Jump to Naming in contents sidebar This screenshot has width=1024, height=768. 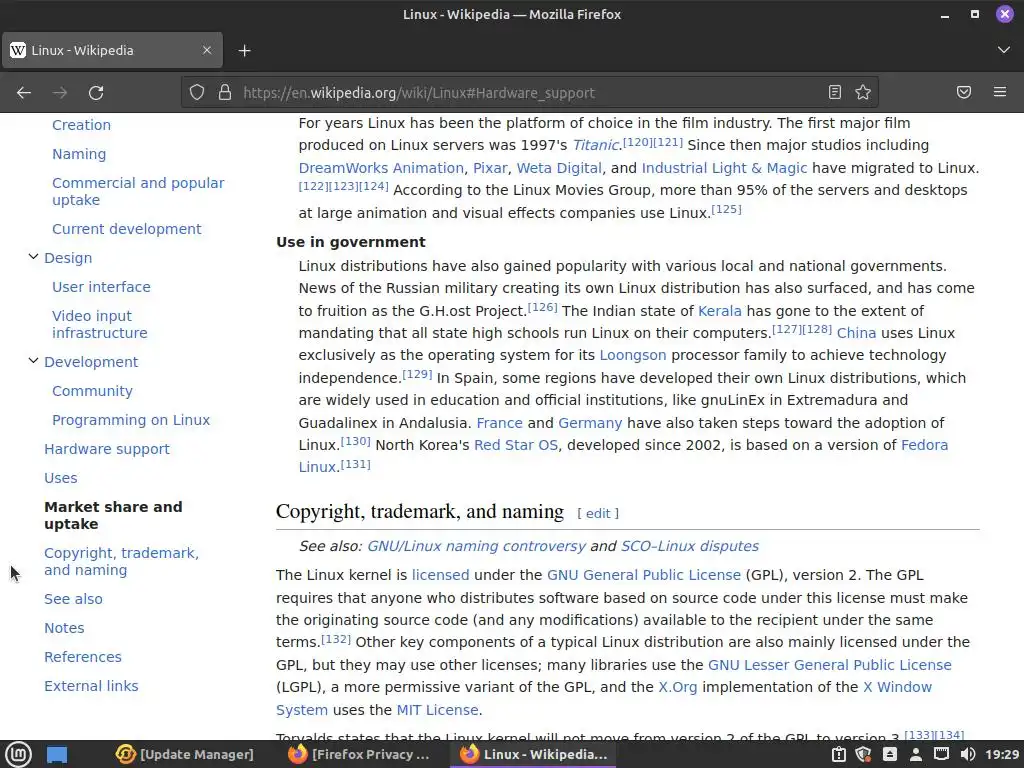click(x=79, y=154)
